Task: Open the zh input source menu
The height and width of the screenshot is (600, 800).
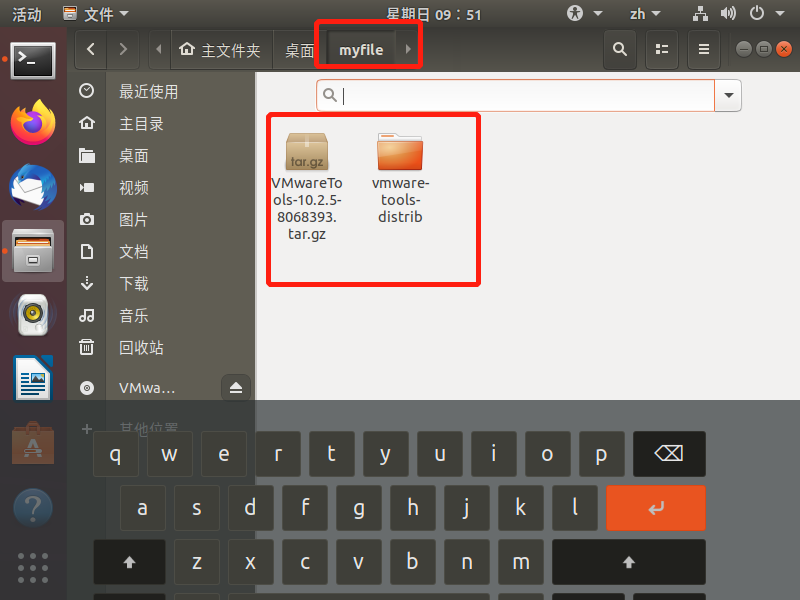Action: [645, 14]
